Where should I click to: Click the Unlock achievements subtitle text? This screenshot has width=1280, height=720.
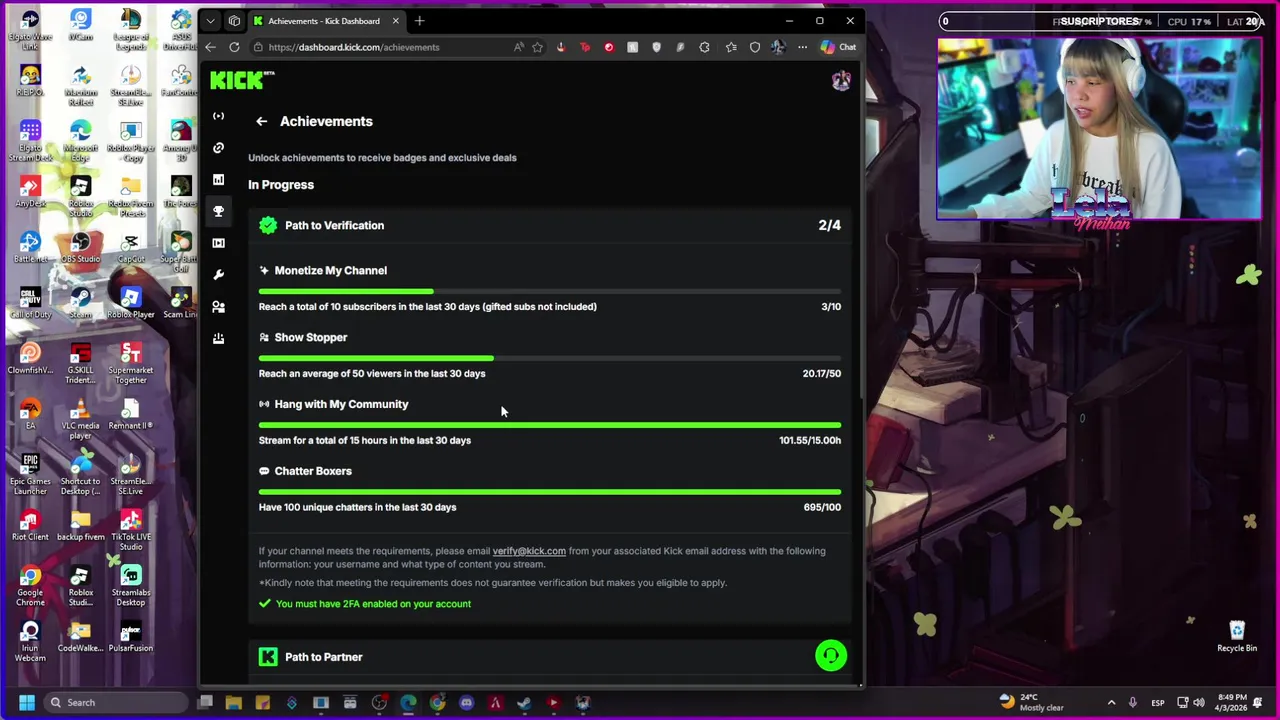click(382, 157)
